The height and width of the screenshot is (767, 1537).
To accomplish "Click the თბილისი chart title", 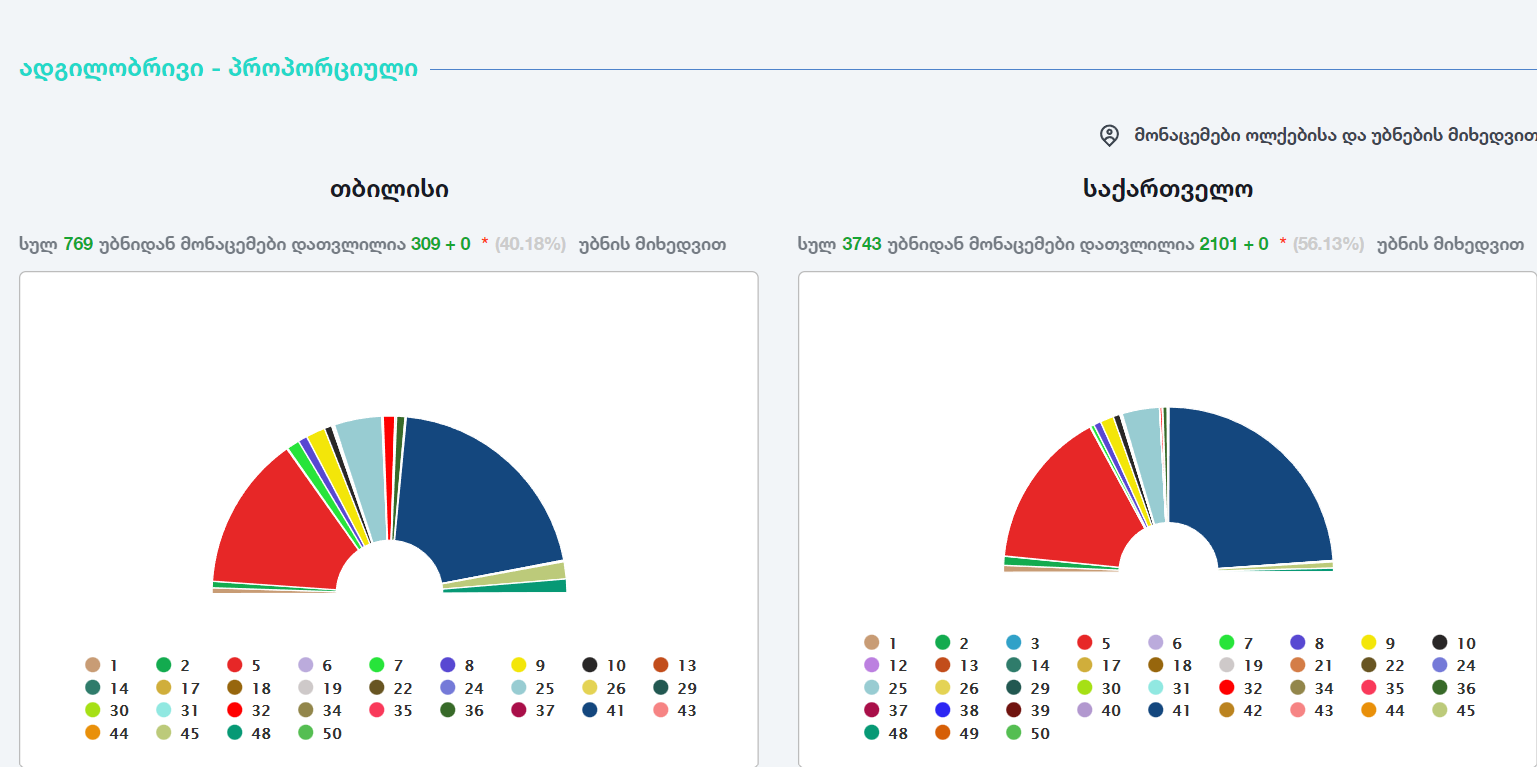I will pyautogui.click(x=389, y=189).
